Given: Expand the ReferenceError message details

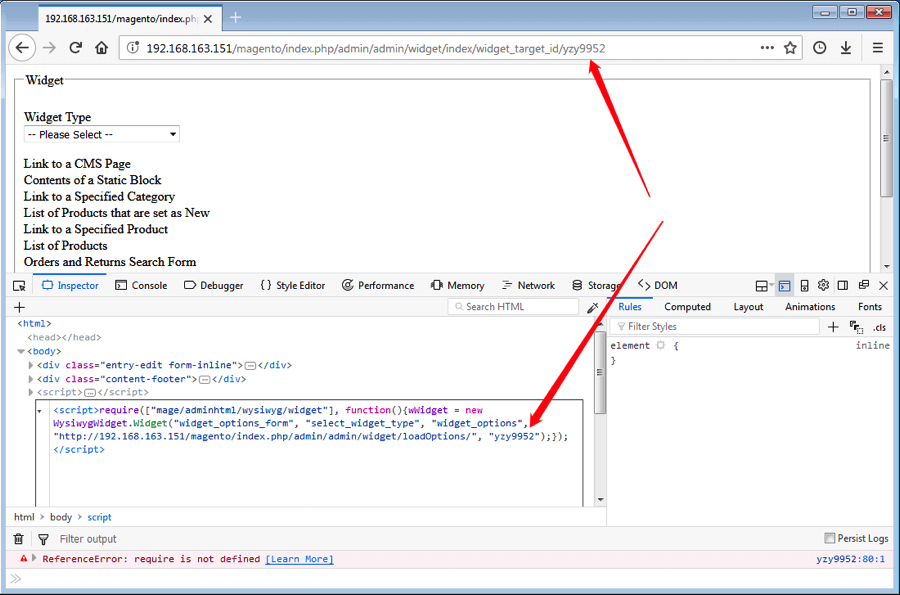Looking at the screenshot, I should [34, 559].
